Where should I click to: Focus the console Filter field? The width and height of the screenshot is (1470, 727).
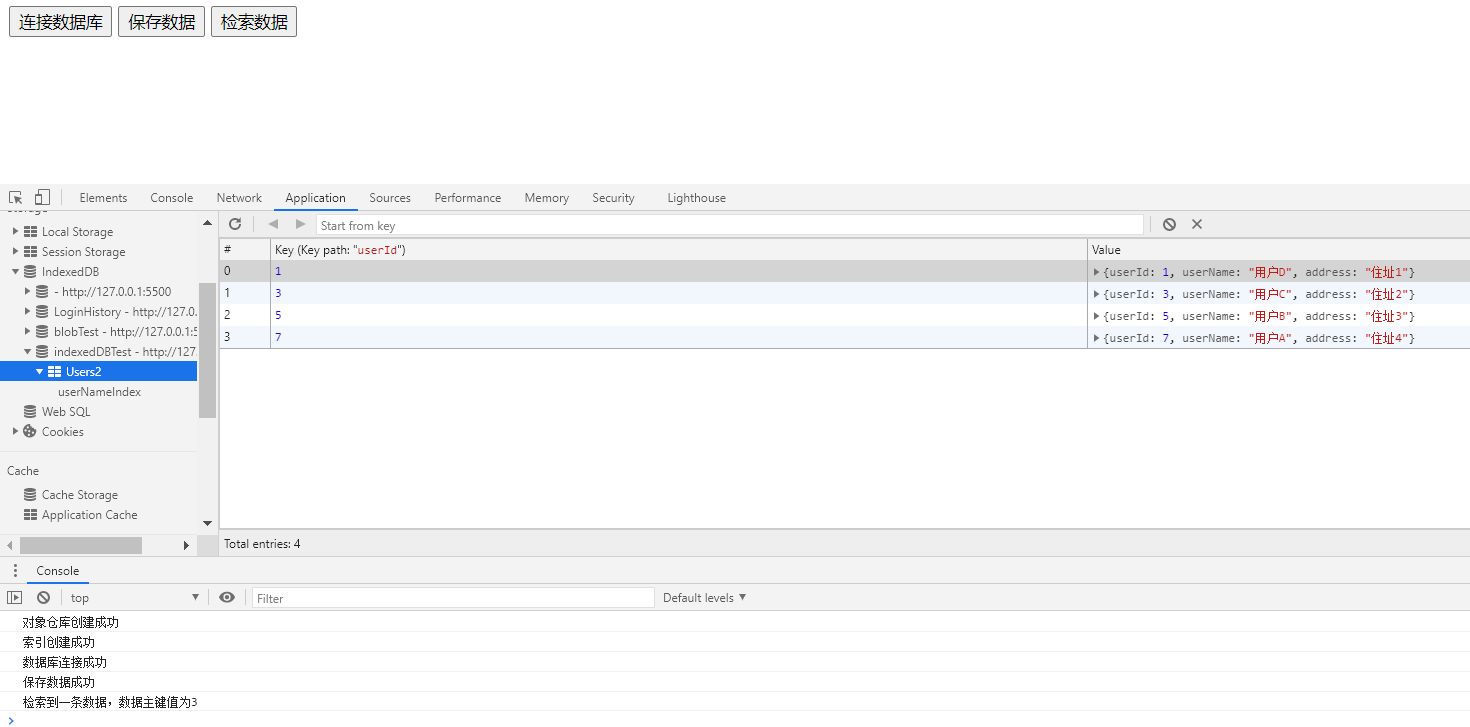(453, 598)
